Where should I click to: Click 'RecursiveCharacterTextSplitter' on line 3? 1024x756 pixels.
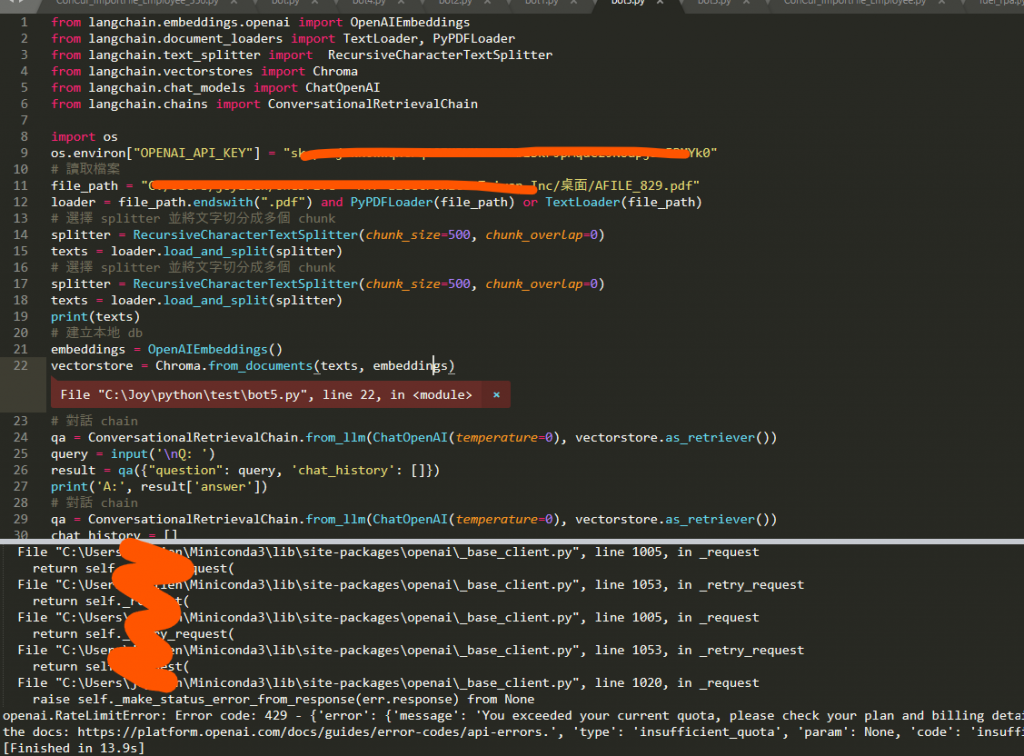pyautogui.click(x=440, y=55)
